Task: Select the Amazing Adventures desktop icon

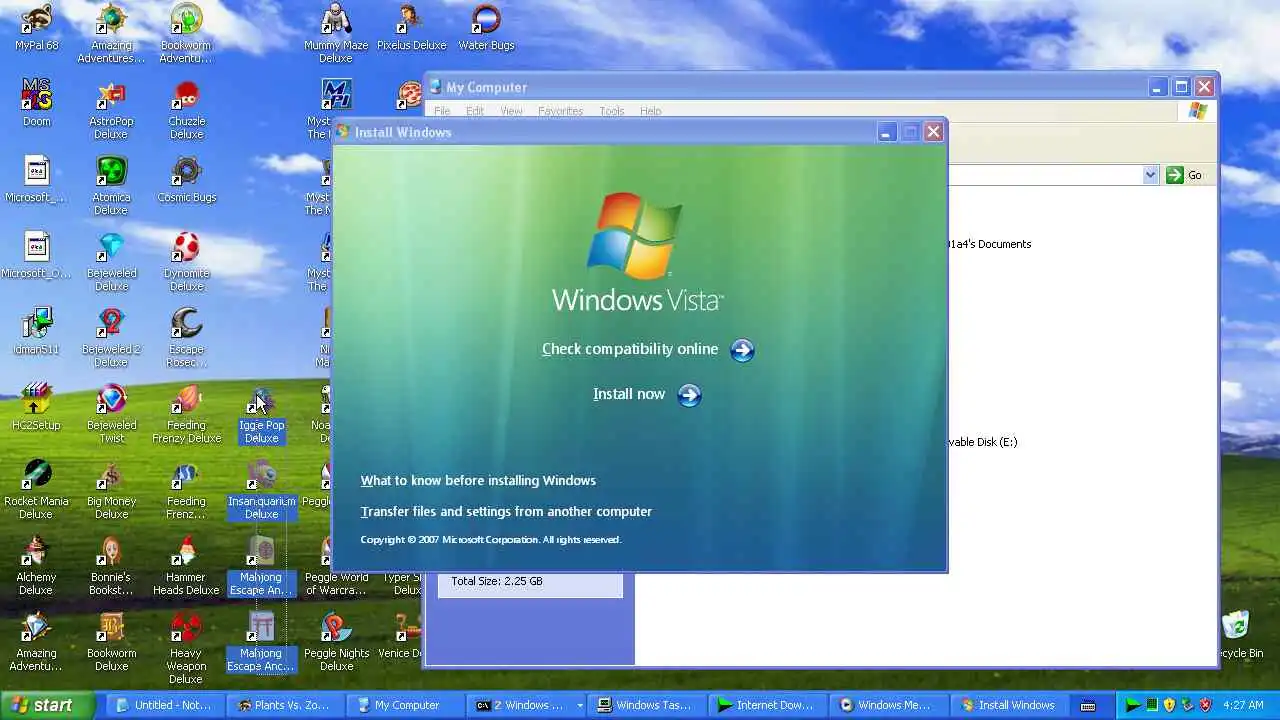Action: point(111,34)
